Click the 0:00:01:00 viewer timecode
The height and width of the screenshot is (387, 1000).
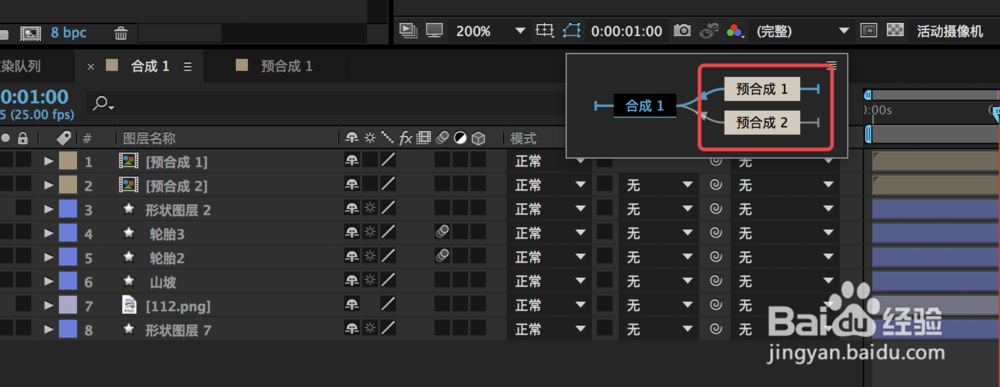point(626,31)
